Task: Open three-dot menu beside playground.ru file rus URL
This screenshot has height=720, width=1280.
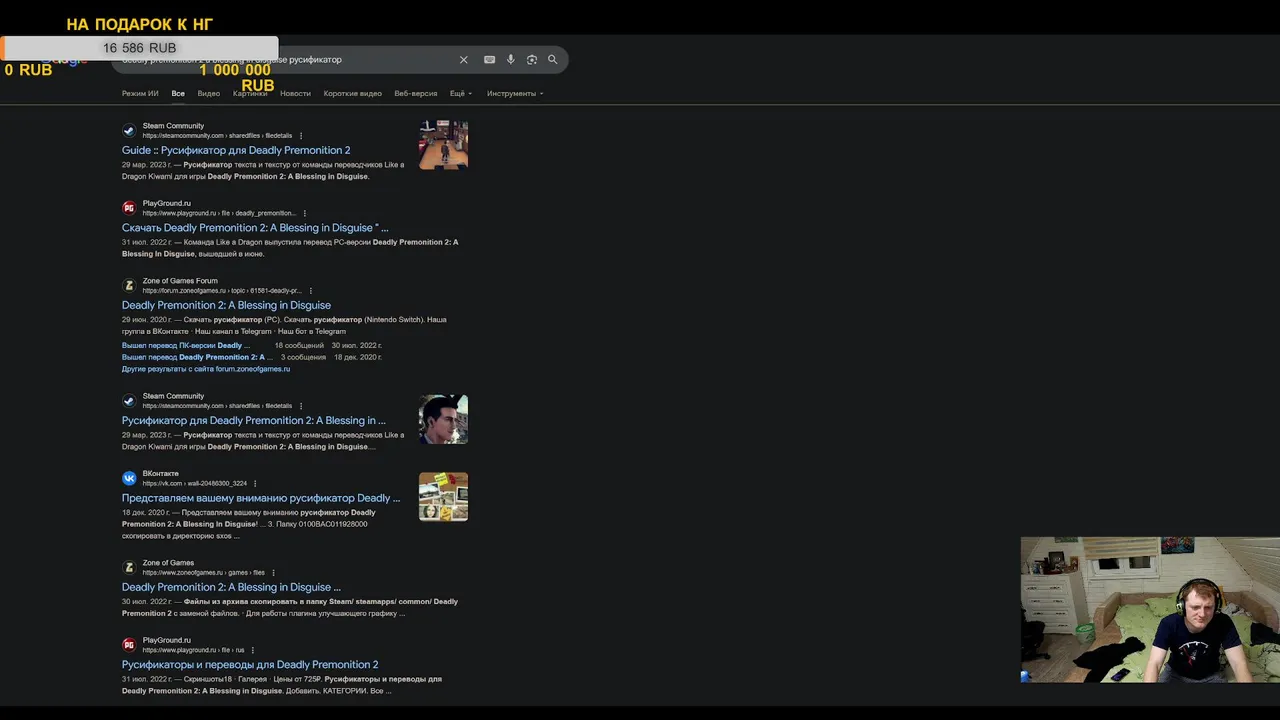Action: [253, 650]
